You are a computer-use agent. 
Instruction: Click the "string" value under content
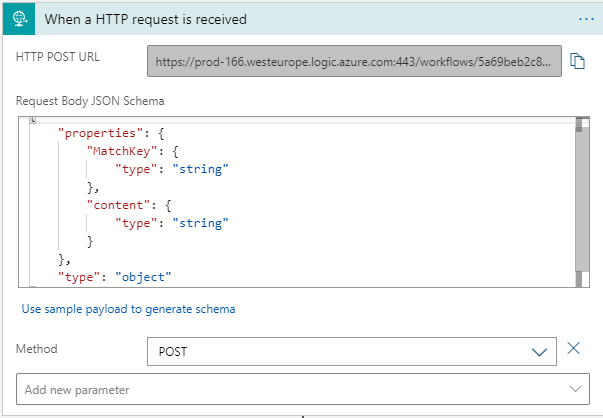(200, 223)
